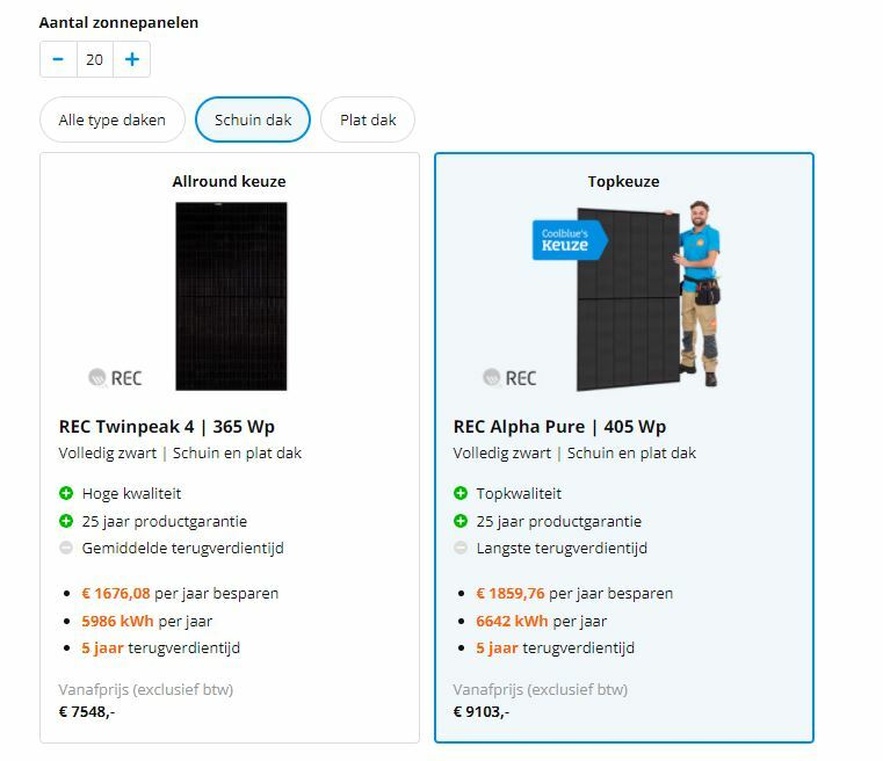Click the quantity field showing 20
This screenshot has width=883, height=761.
94,59
